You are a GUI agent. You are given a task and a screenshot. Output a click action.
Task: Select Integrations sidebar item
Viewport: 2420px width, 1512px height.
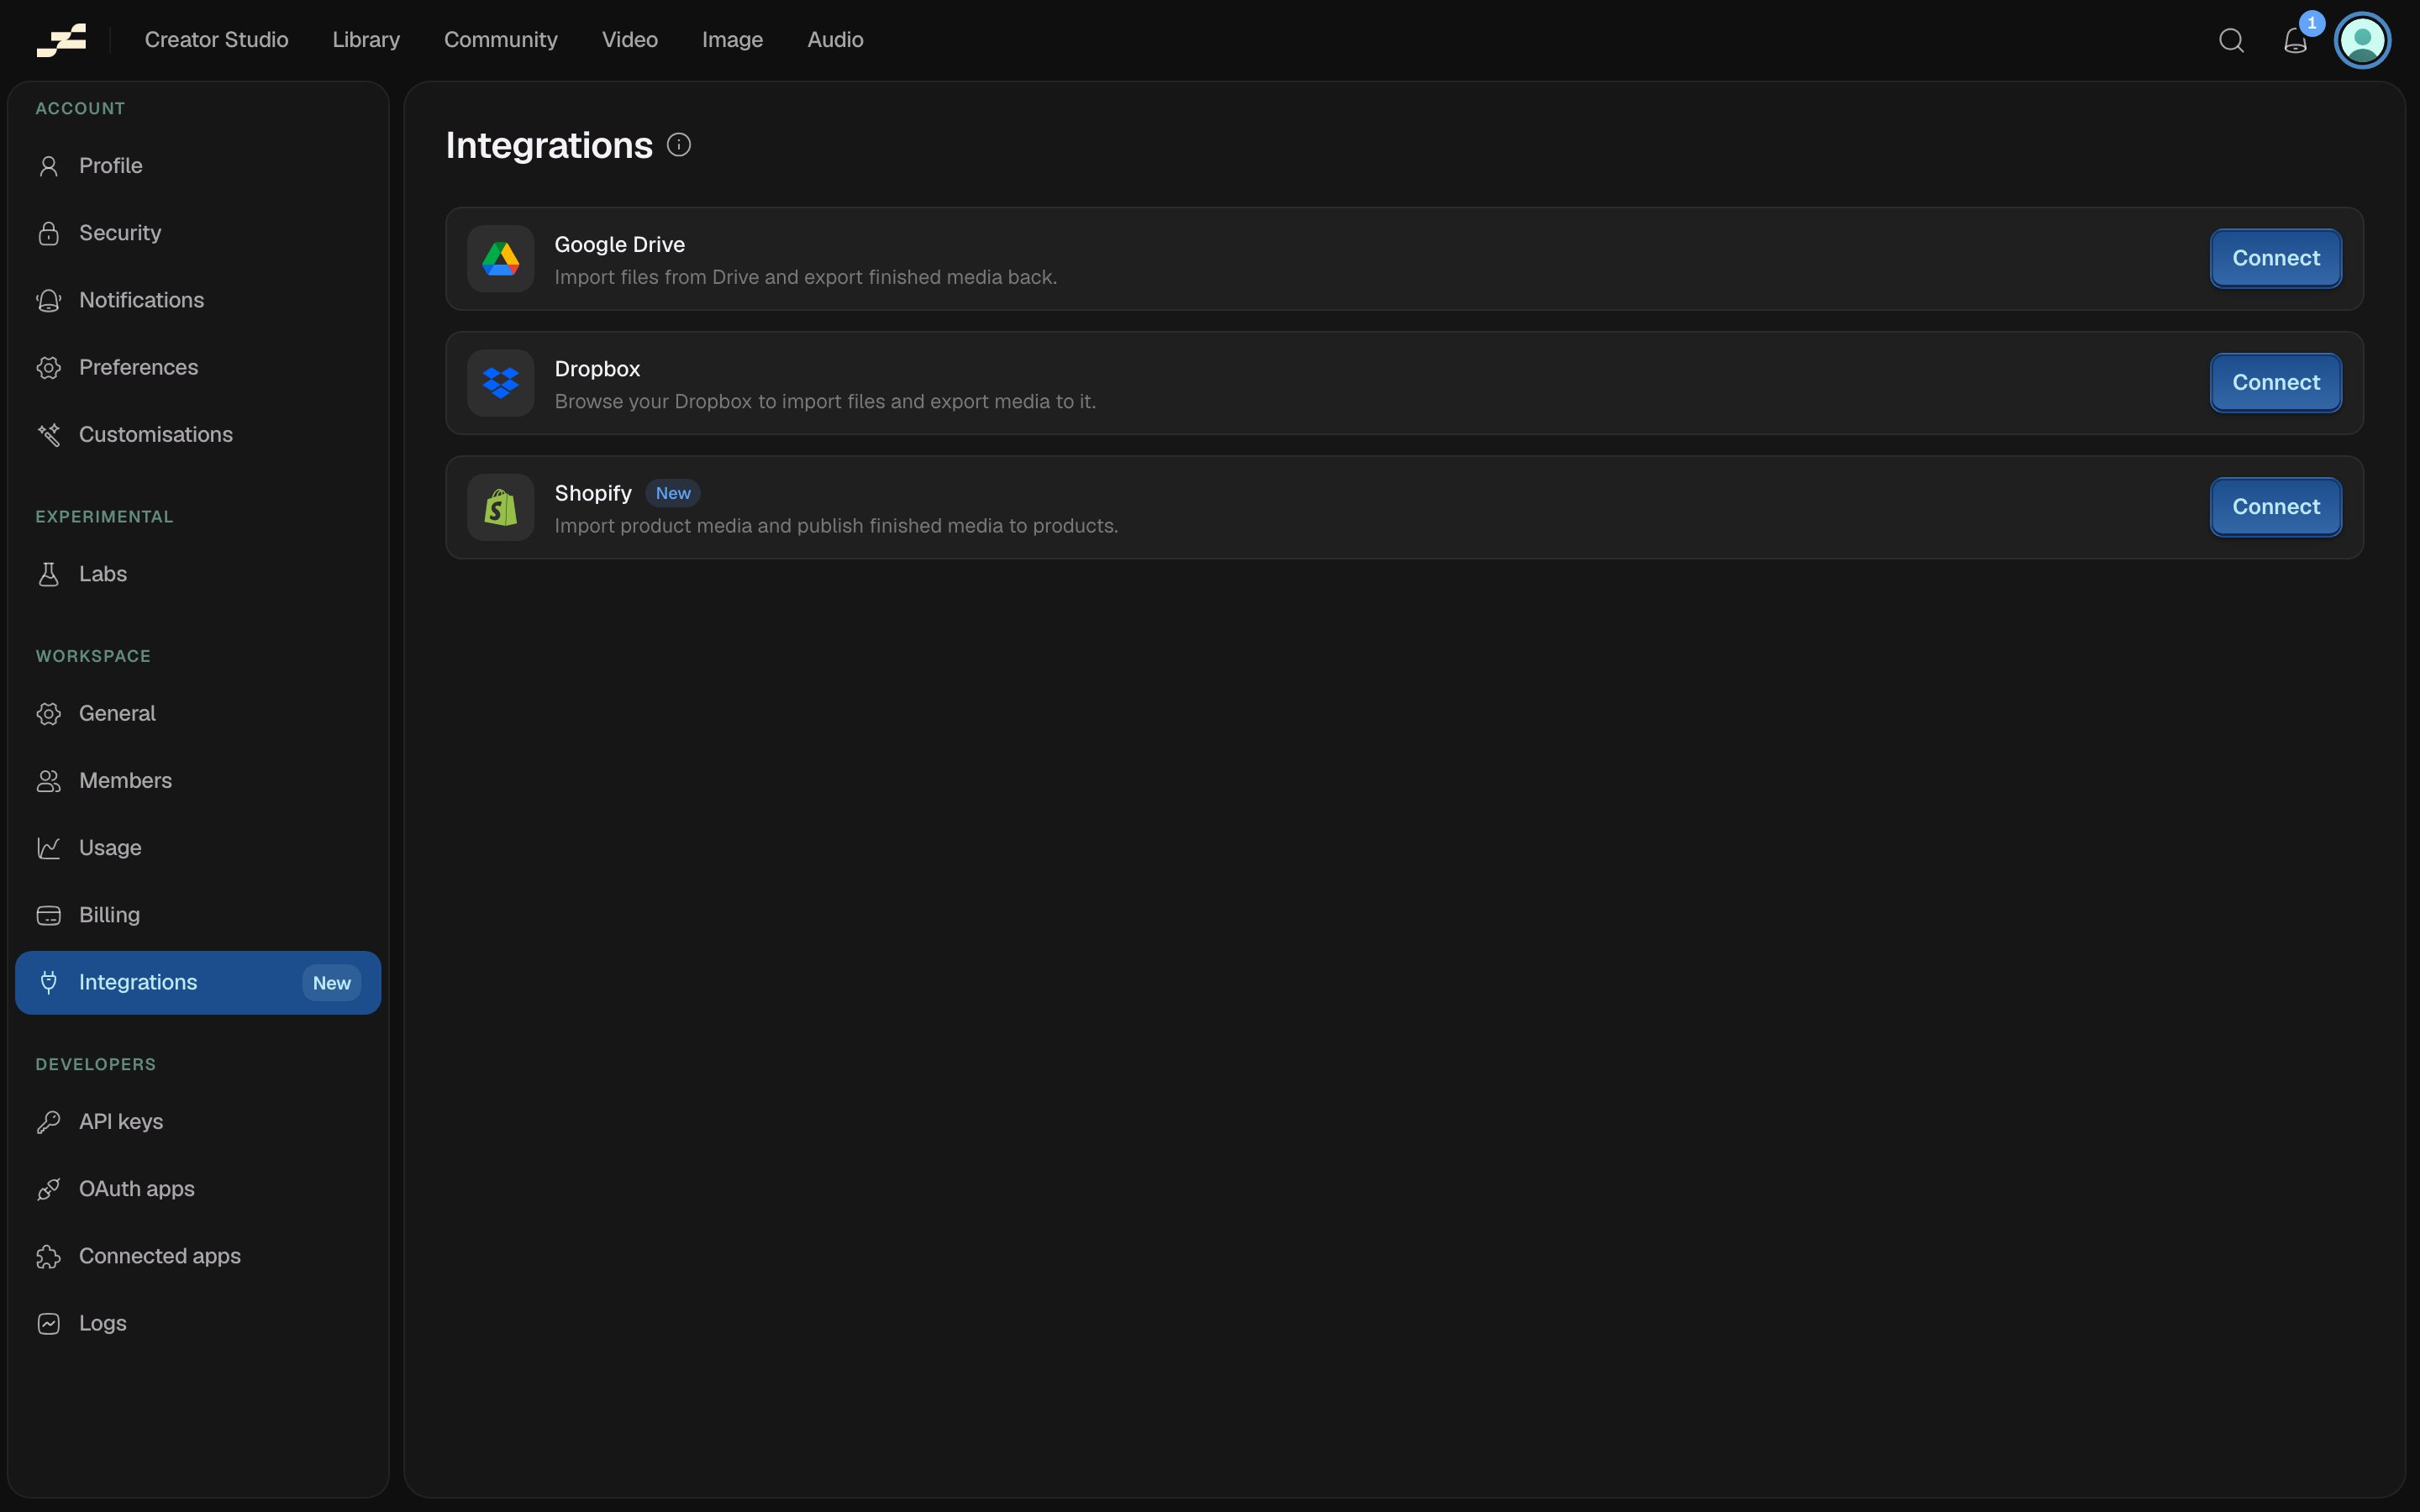coord(198,982)
